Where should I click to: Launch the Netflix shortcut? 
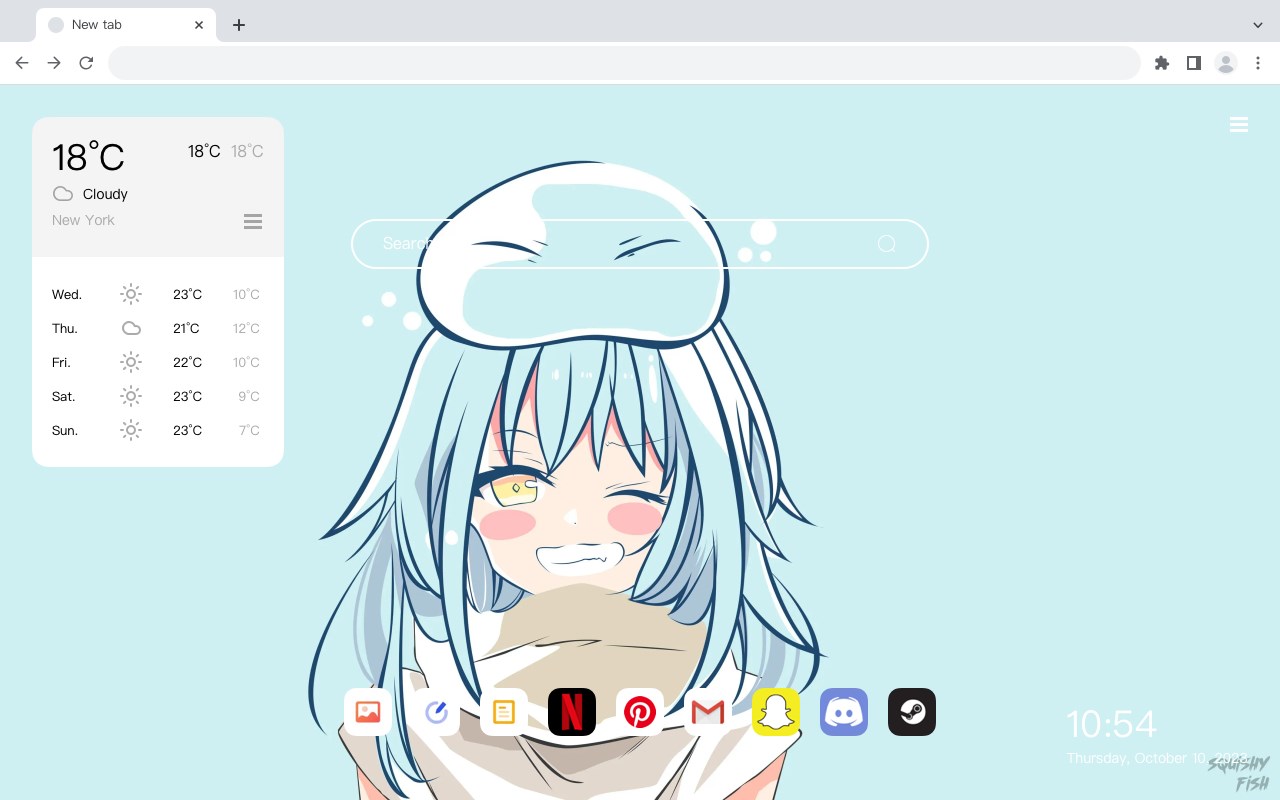pyautogui.click(x=572, y=712)
